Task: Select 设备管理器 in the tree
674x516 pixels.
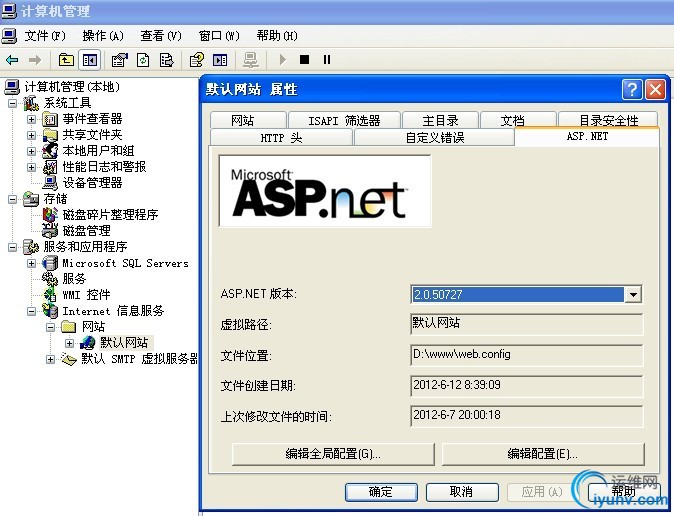Action: tap(92, 183)
